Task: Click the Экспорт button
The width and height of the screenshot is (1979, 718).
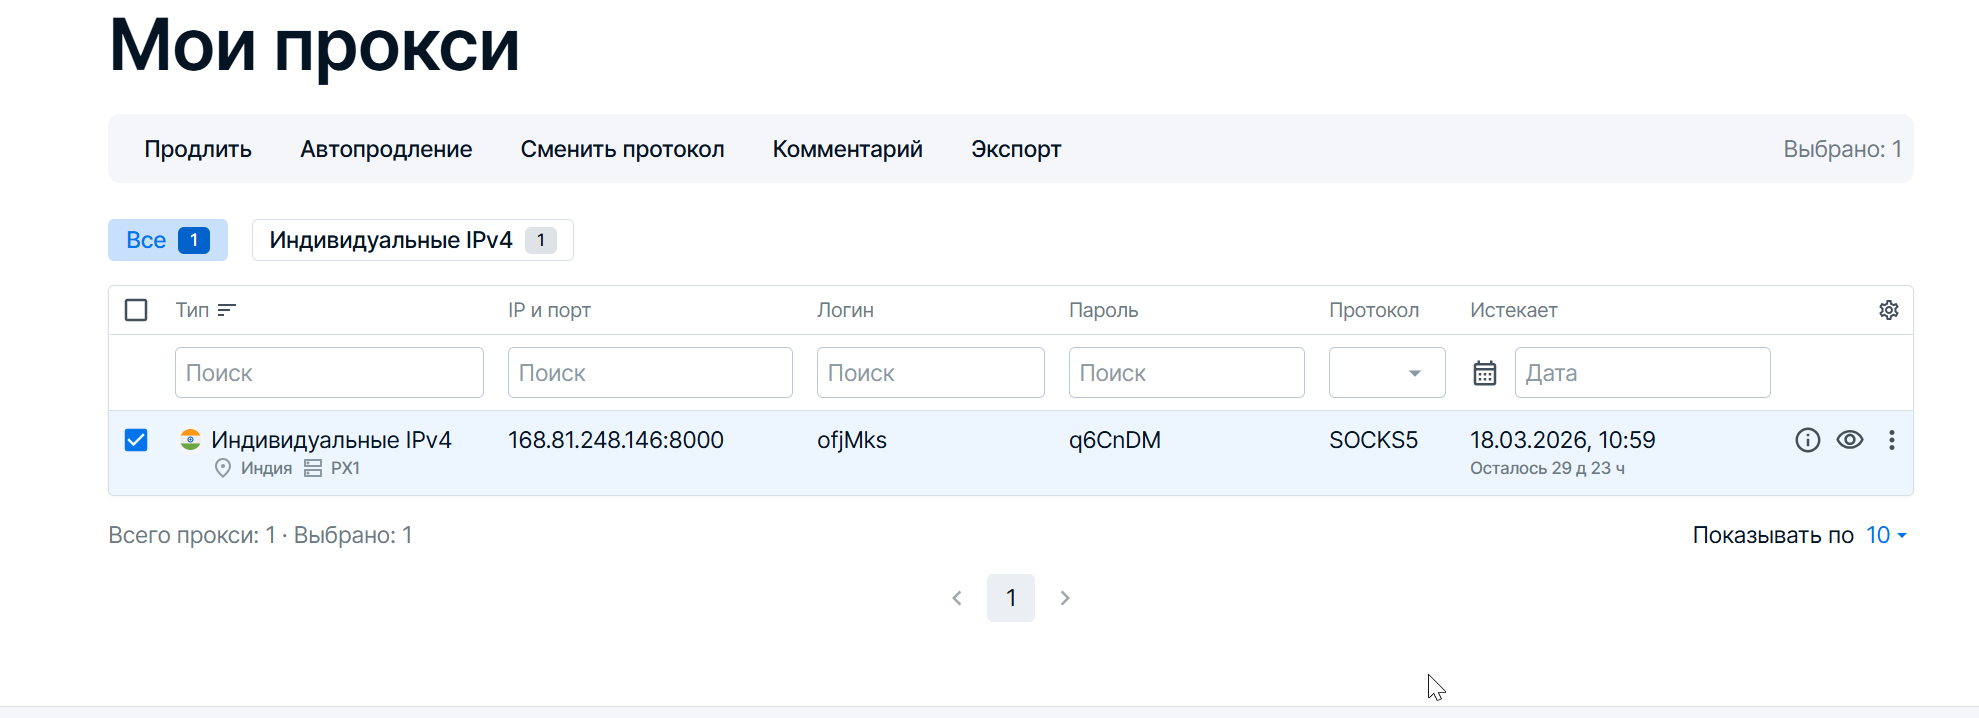Action: 1016,149
